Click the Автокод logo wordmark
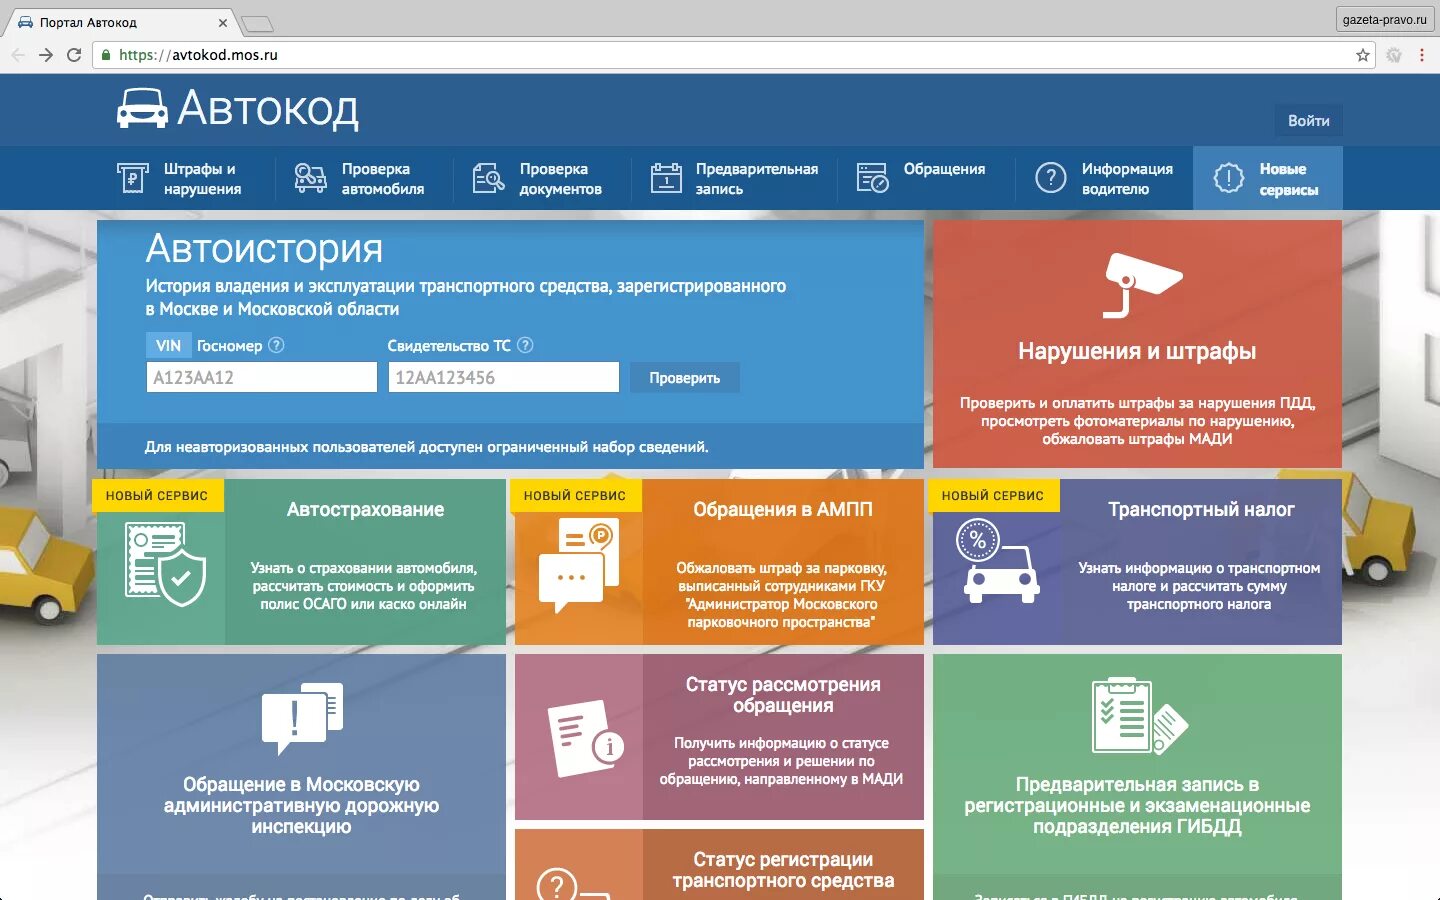Viewport: 1440px width, 900px height. click(x=268, y=108)
